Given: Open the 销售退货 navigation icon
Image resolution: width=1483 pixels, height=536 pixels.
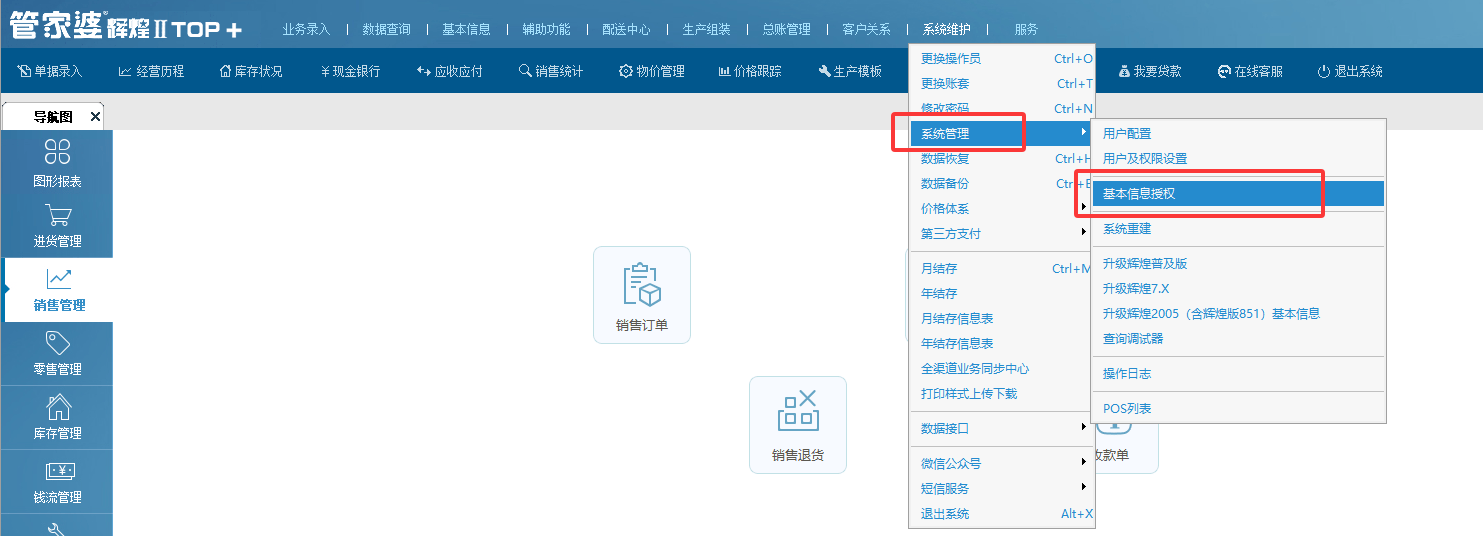Looking at the screenshot, I should point(797,414).
